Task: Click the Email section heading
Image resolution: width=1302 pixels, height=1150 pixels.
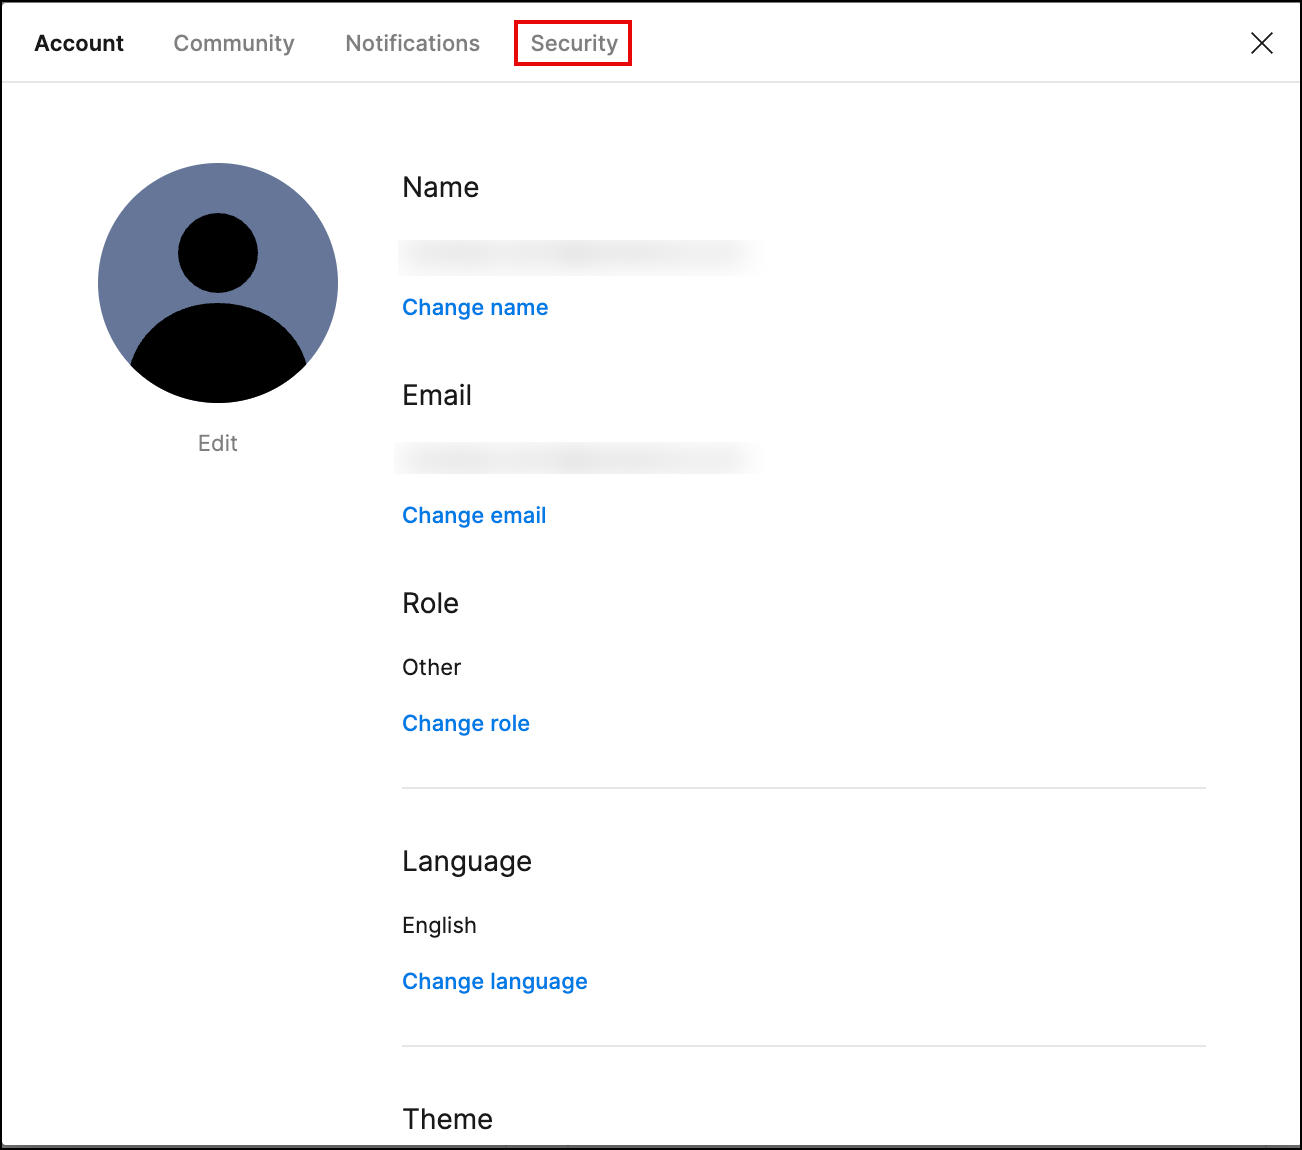Action: coord(437,395)
